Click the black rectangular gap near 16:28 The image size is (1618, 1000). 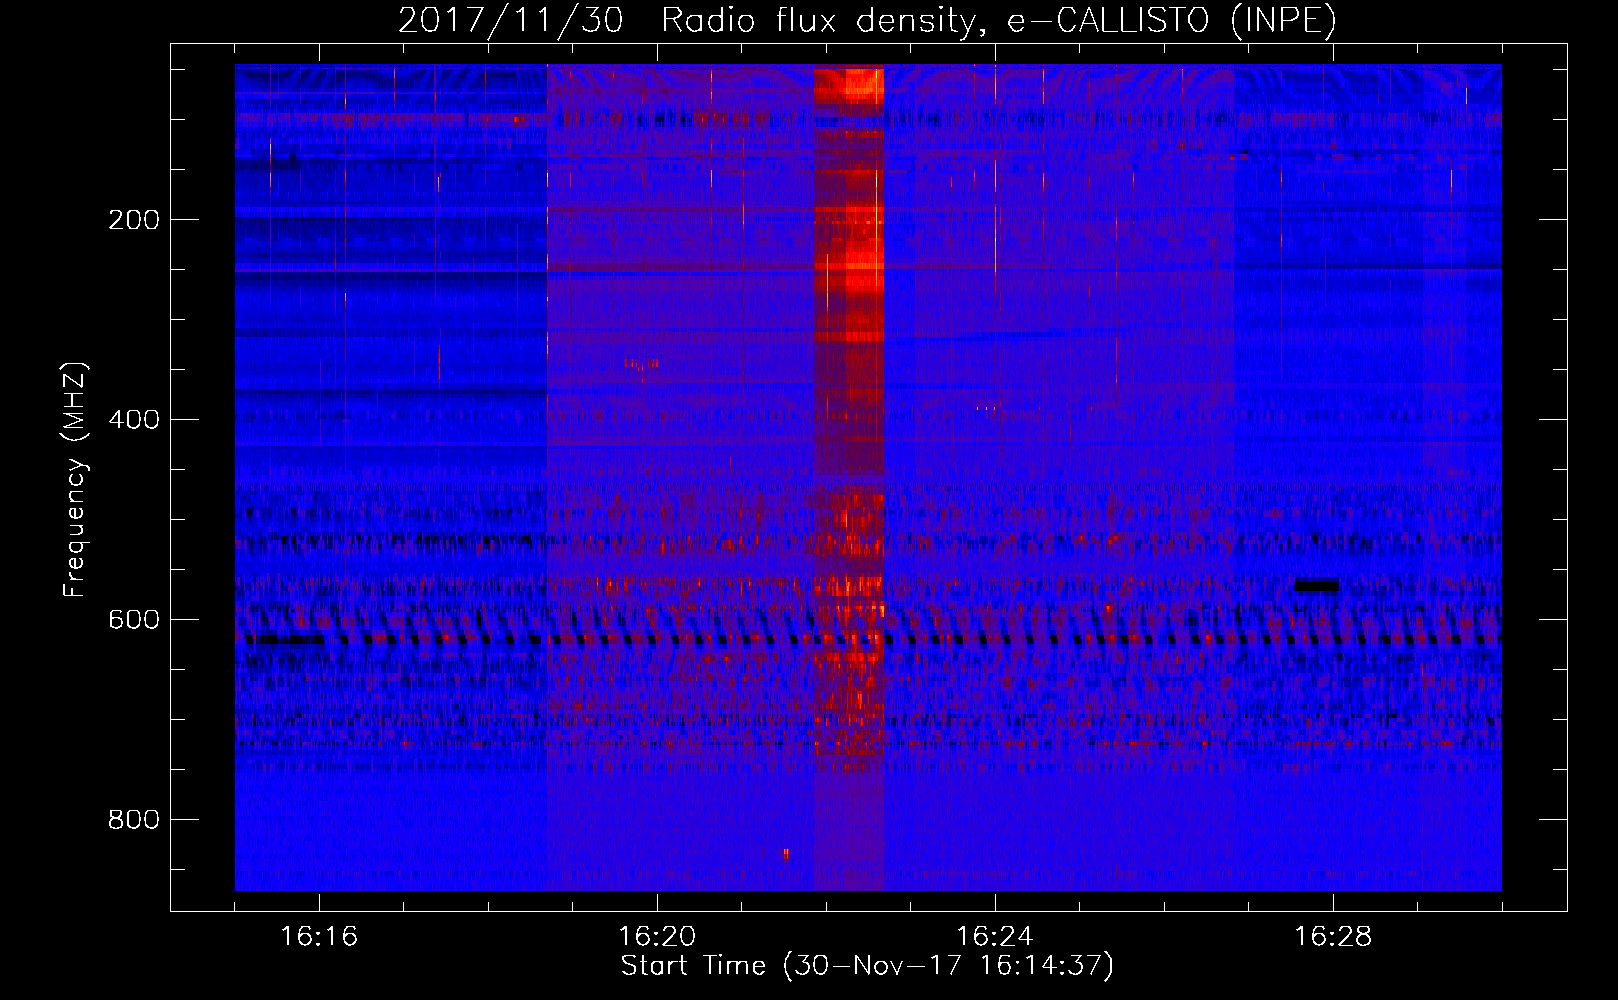click(x=1317, y=585)
